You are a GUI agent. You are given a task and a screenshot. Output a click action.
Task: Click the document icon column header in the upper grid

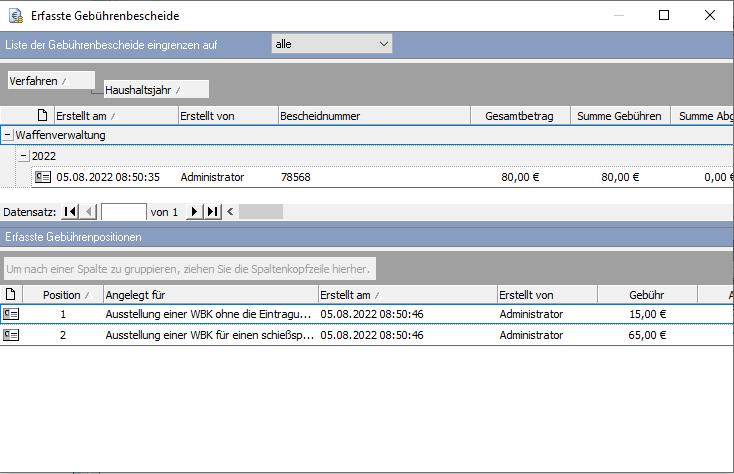[x=42, y=116]
